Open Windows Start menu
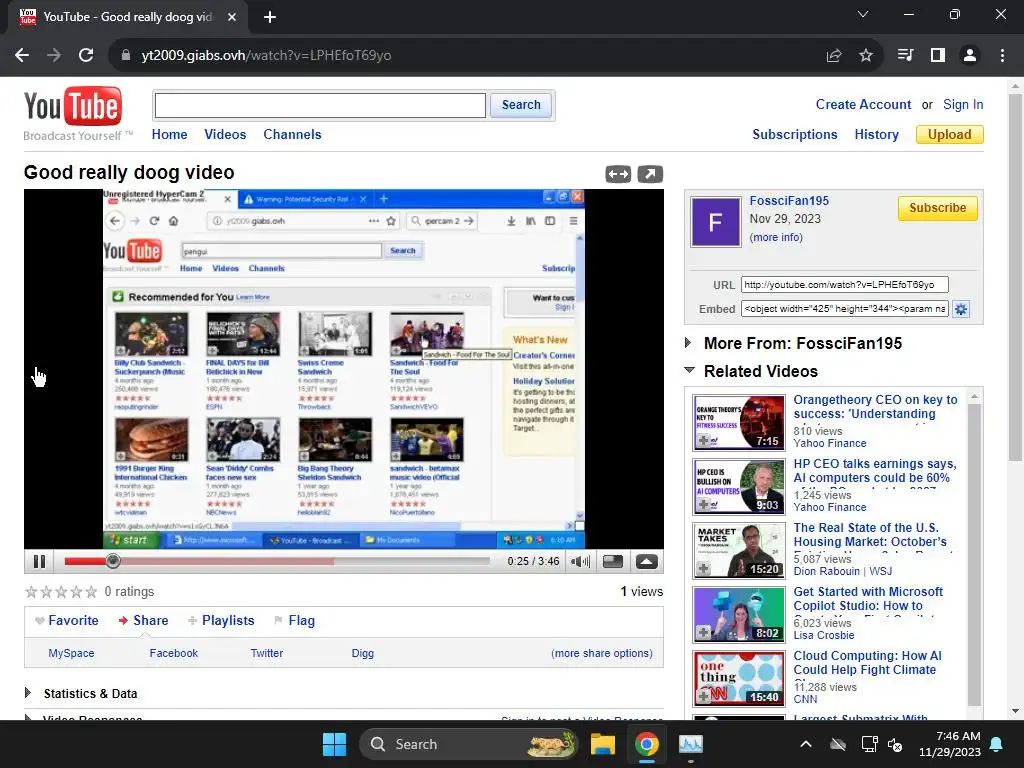 click(x=334, y=744)
